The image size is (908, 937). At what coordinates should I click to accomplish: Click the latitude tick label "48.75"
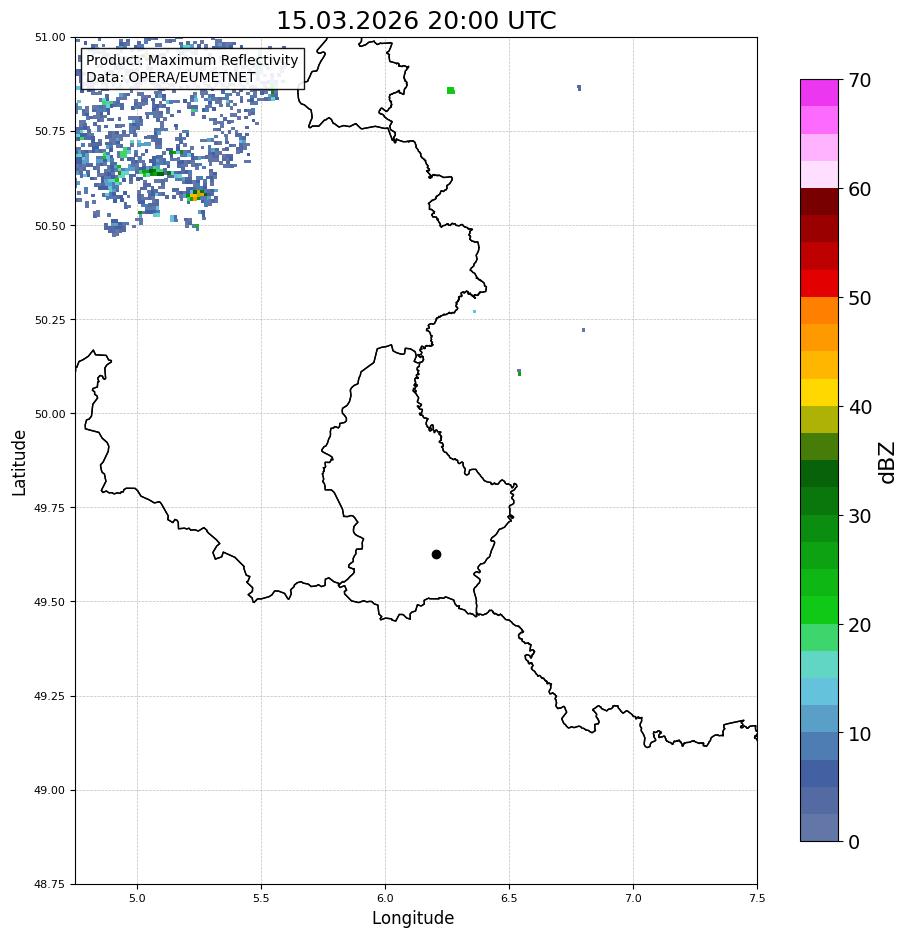[x=50, y=884]
